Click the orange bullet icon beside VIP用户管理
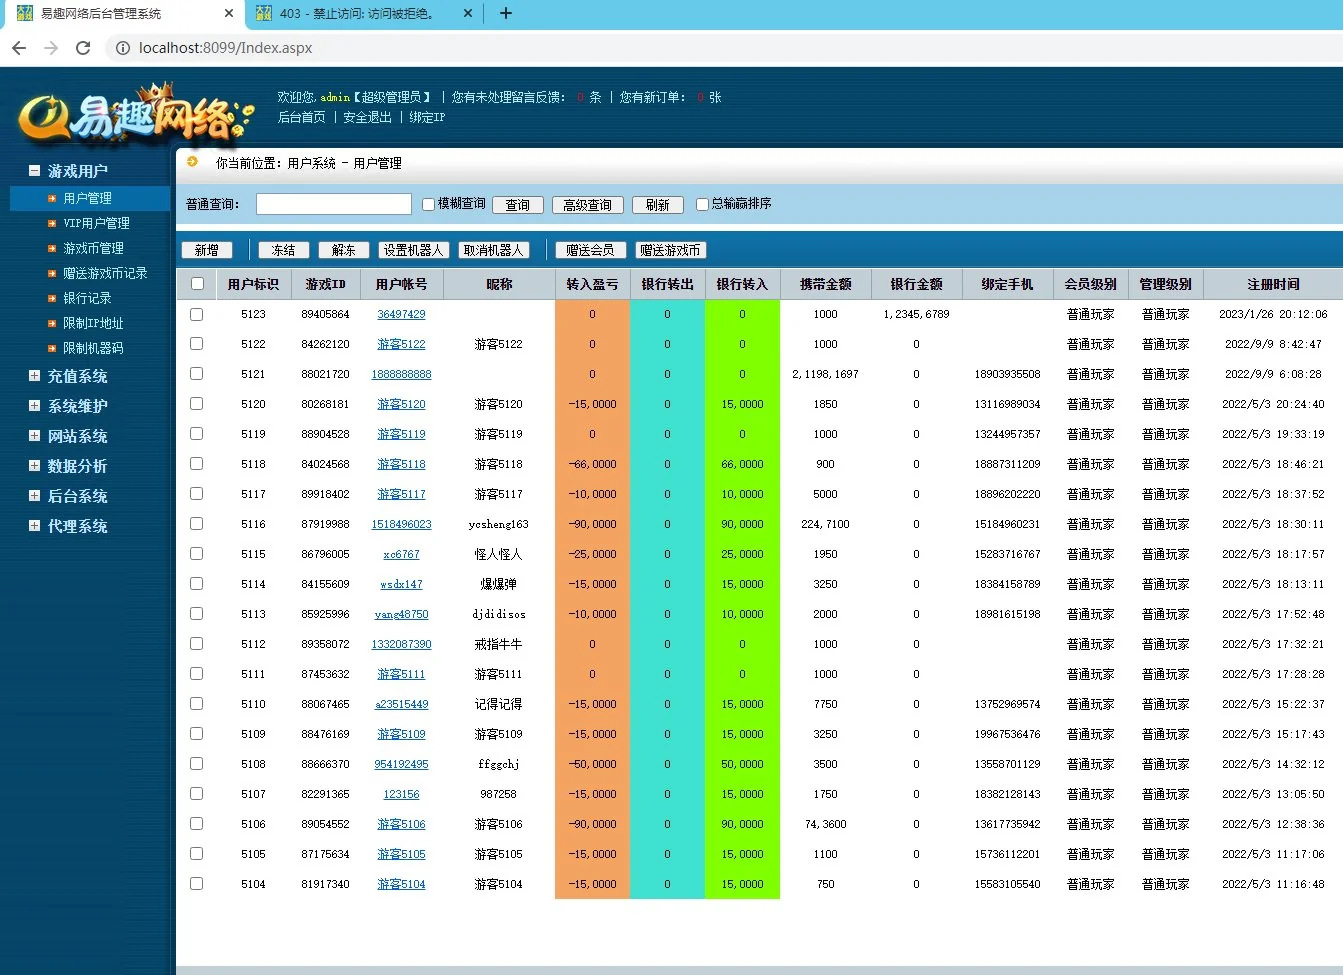 (x=52, y=223)
